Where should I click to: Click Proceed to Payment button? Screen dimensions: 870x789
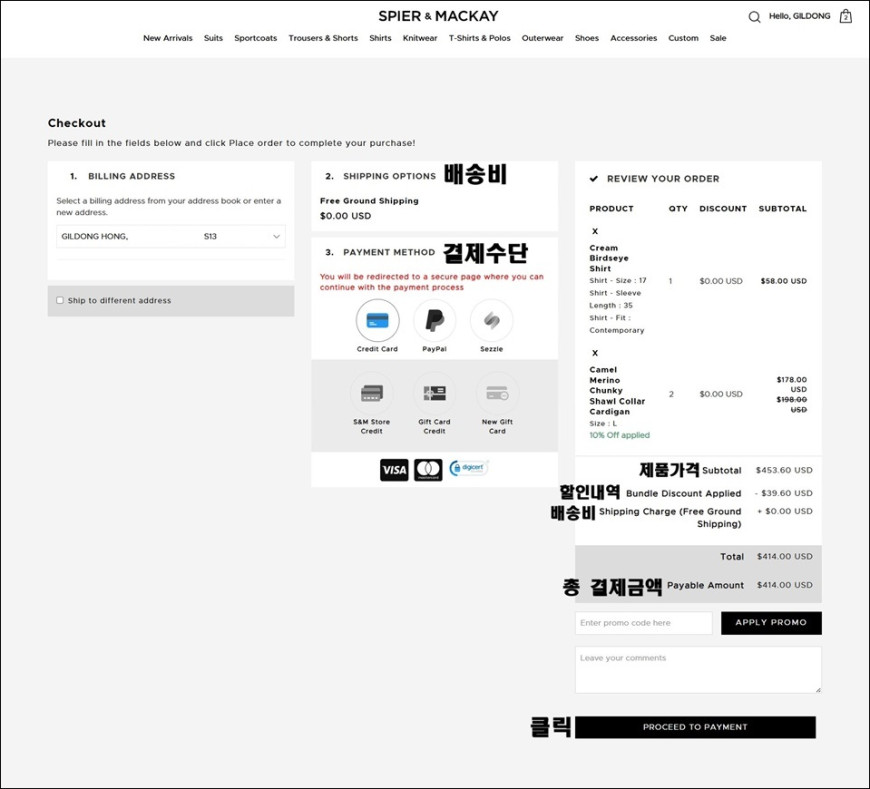point(695,727)
